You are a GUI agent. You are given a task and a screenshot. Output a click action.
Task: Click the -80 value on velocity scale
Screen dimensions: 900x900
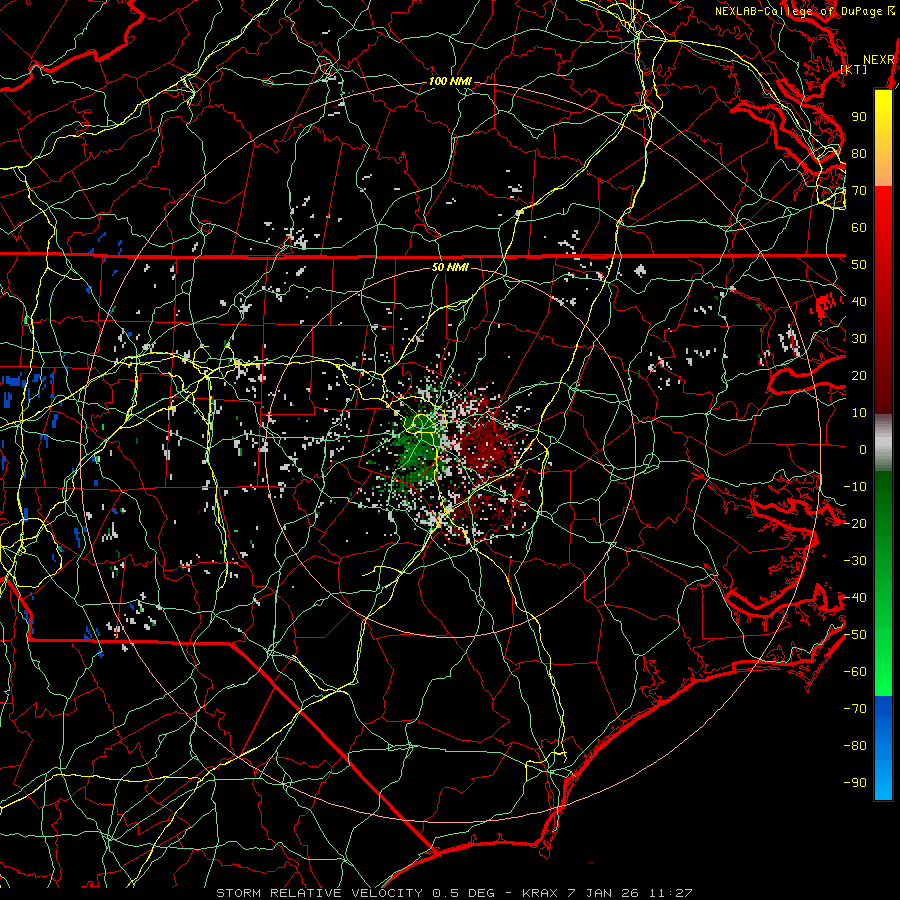click(x=855, y=746)
